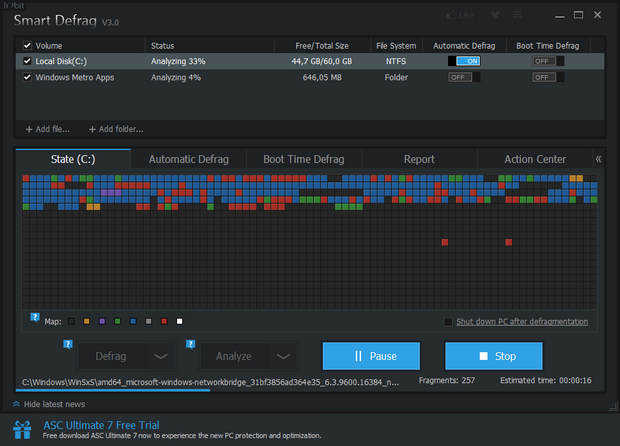The width and height of the screenshot is (620, 446).
Task: Click the help icon beside Defrag button
Action: click(x=68, y=344)
